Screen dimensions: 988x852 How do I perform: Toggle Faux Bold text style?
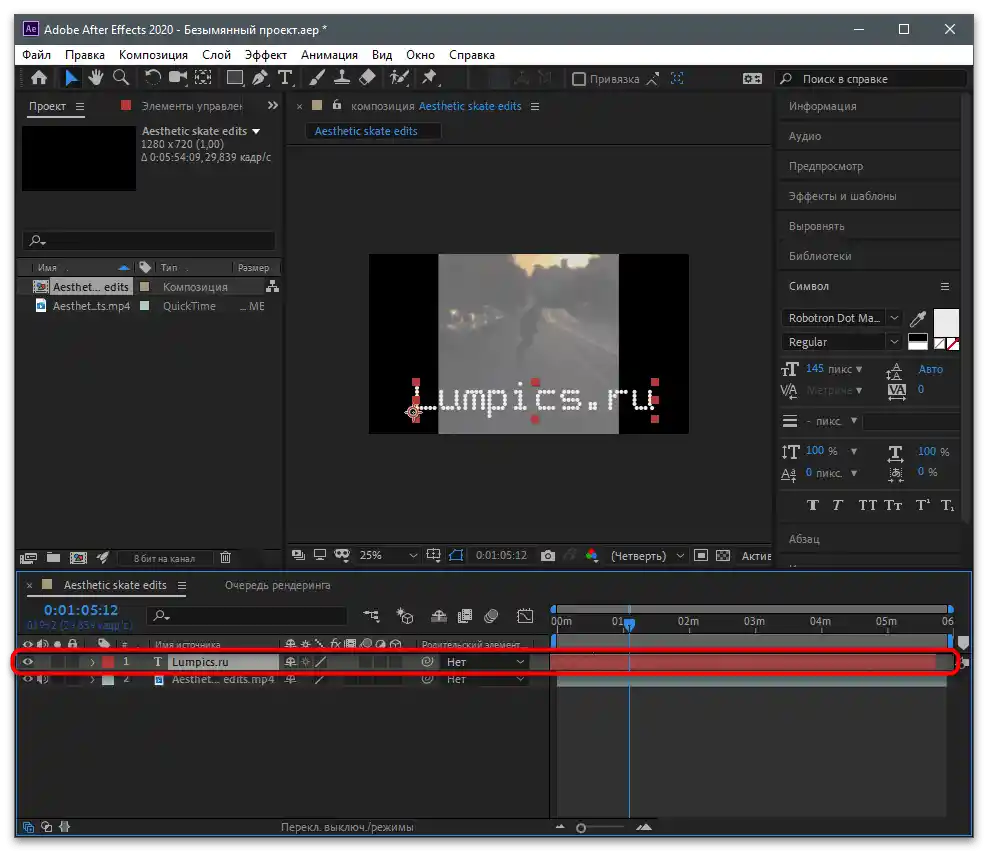(x=813, y=505)
